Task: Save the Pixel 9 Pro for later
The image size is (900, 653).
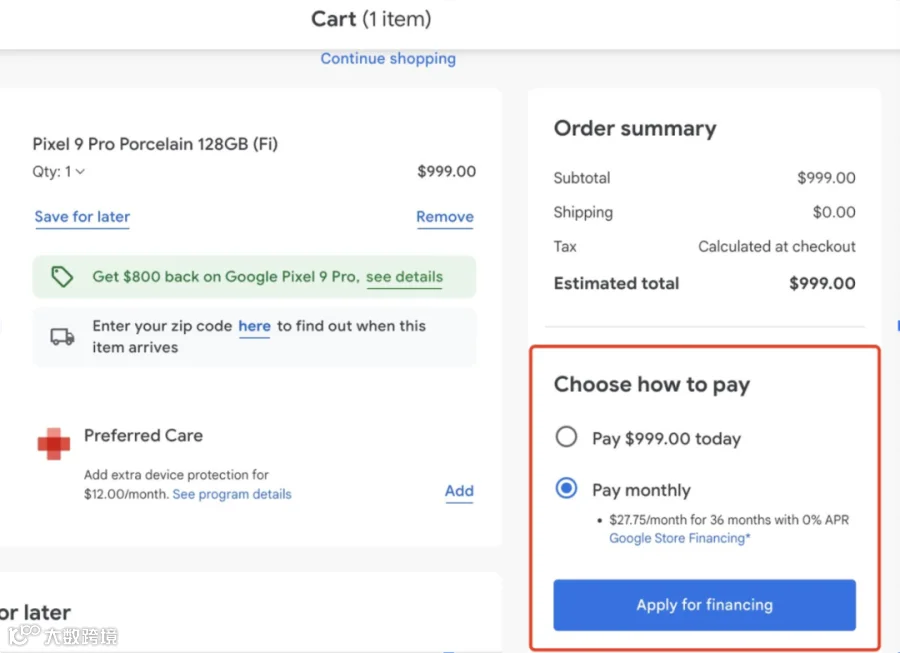Action: click(82, 217)
